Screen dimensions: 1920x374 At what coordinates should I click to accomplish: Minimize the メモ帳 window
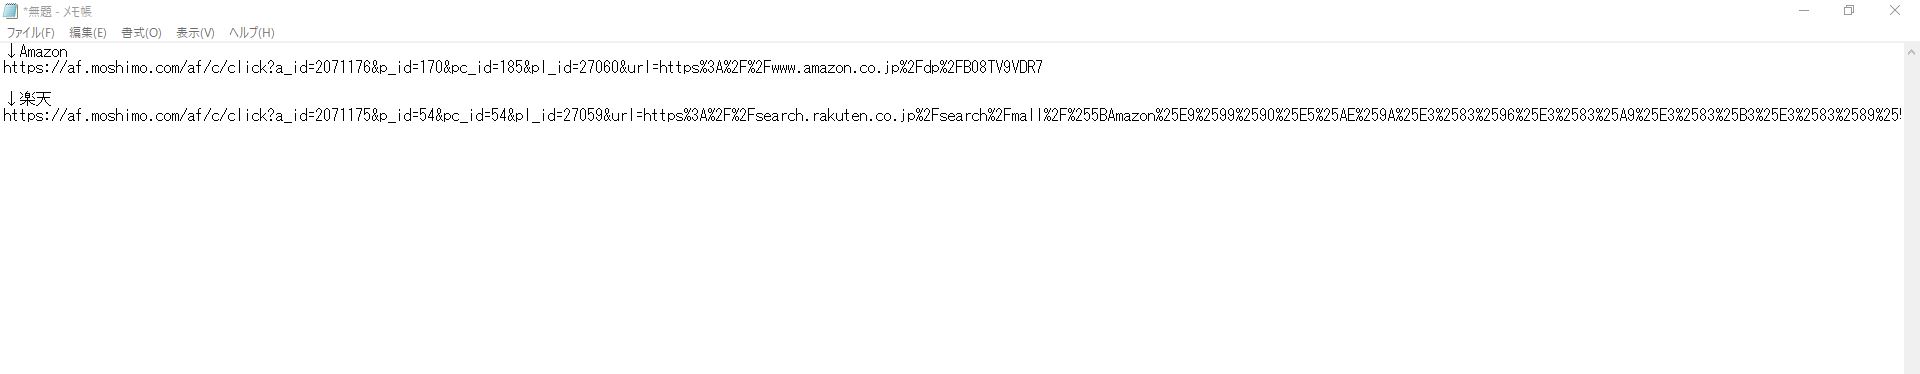1804,11
